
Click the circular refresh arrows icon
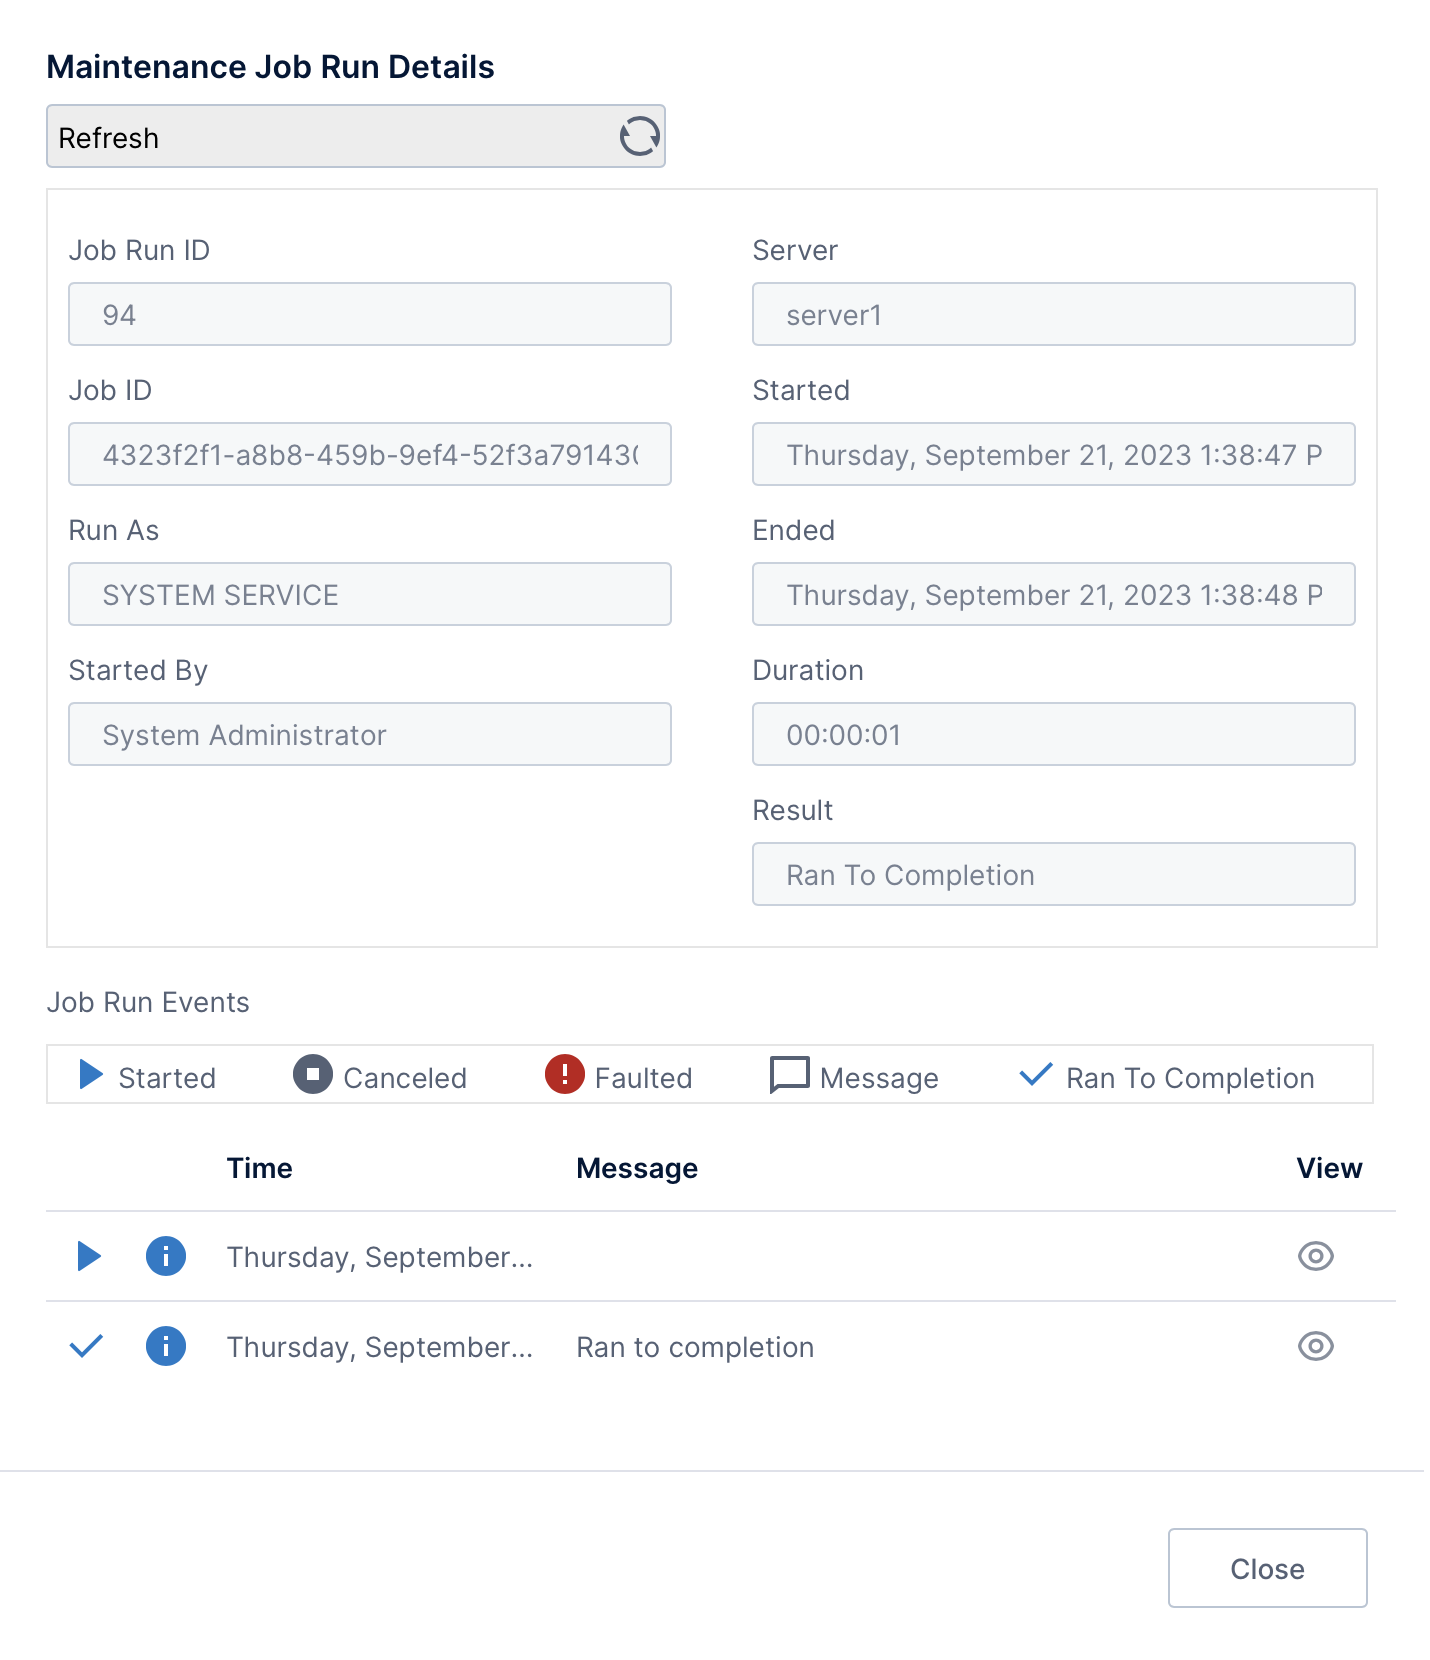click(x=639, y=137)
